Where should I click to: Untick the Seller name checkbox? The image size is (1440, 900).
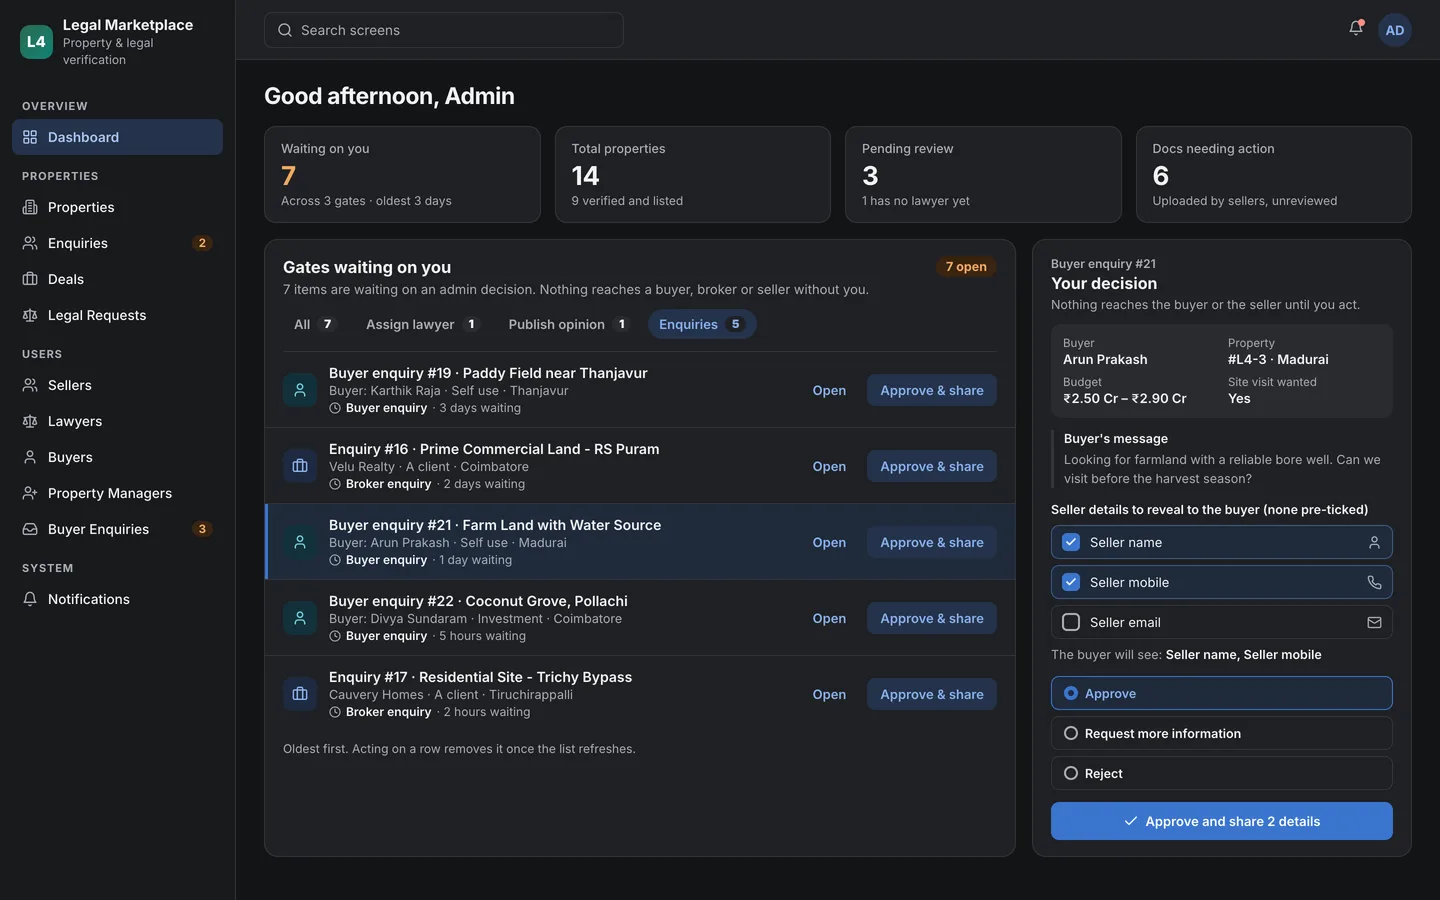1071,542
